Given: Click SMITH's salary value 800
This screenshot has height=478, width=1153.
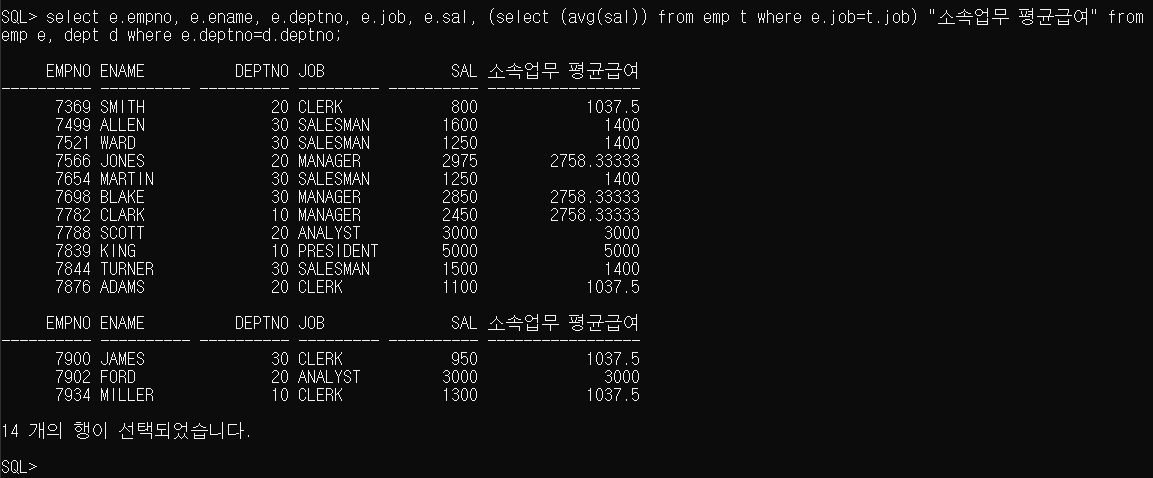Looking at the screenshot, I should (464, 107).
